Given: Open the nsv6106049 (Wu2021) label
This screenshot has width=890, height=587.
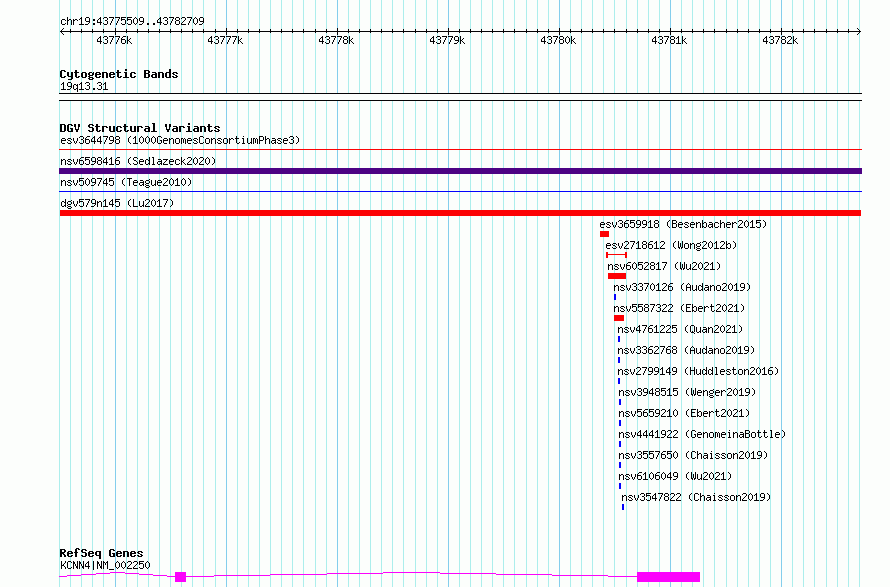Looking at the screenshot, I should [675, 476].
